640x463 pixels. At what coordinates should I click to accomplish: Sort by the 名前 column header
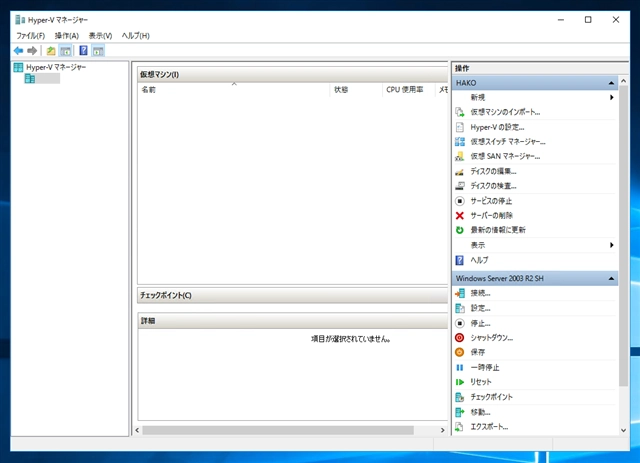(234, 90)
